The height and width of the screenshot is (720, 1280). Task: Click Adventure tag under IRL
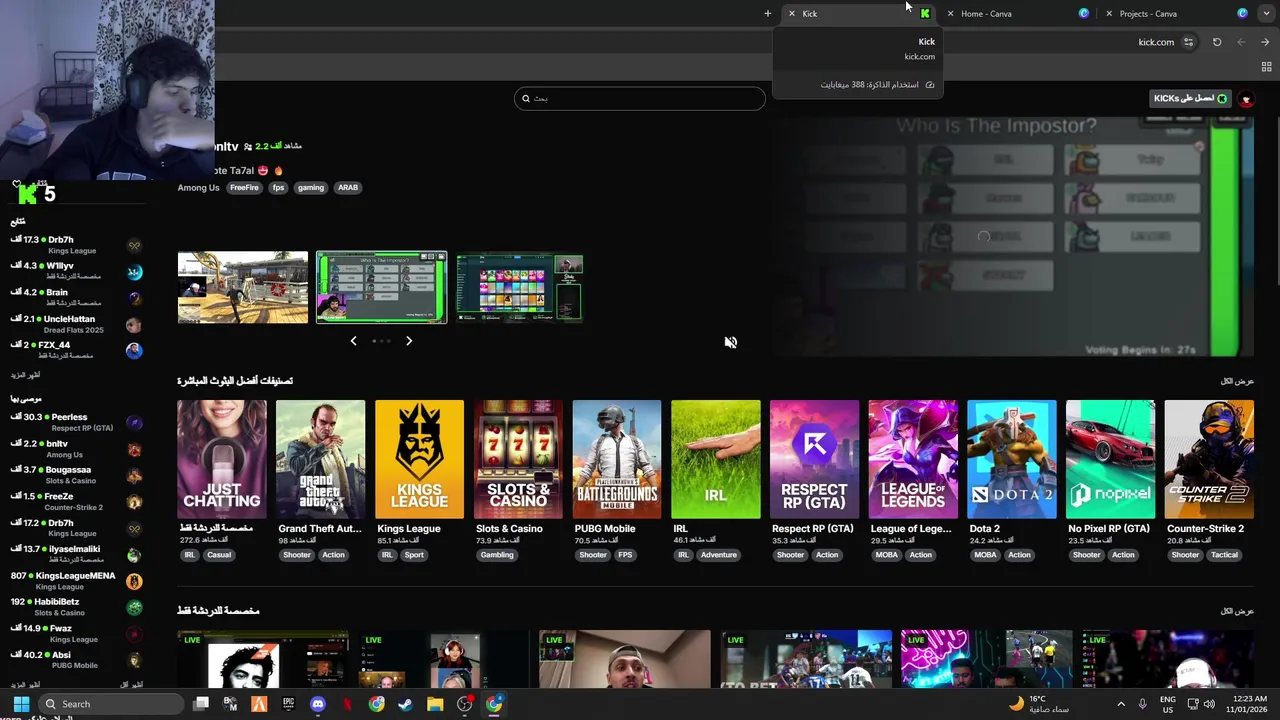coord(719,555)
